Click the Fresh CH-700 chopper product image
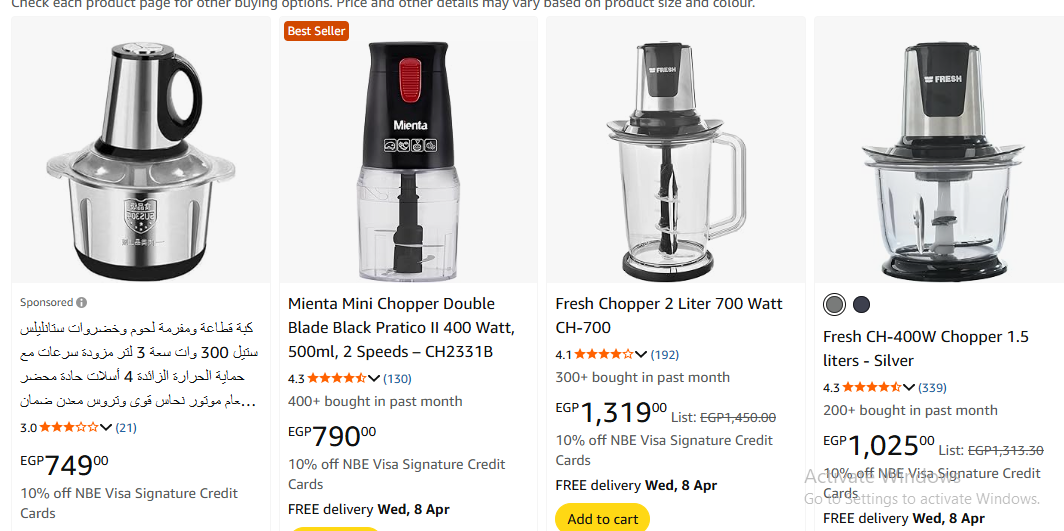 pos(675,150)
